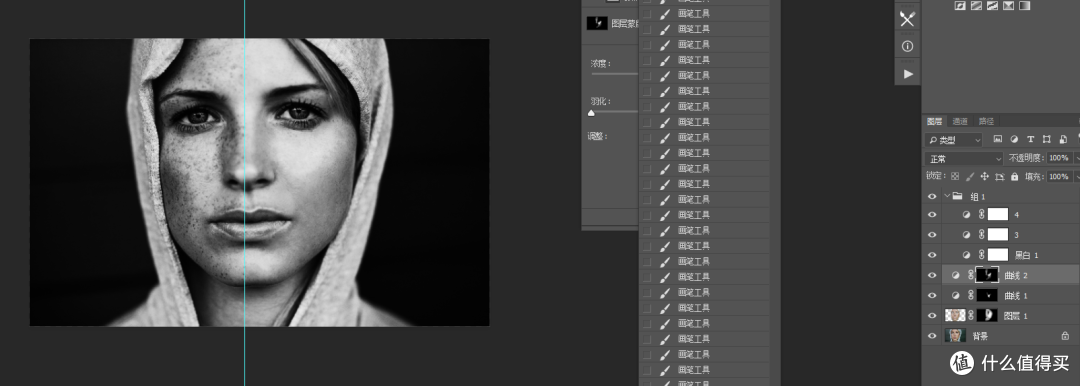Open the Info panel icon
The image size is (1080, 386).
907,46
